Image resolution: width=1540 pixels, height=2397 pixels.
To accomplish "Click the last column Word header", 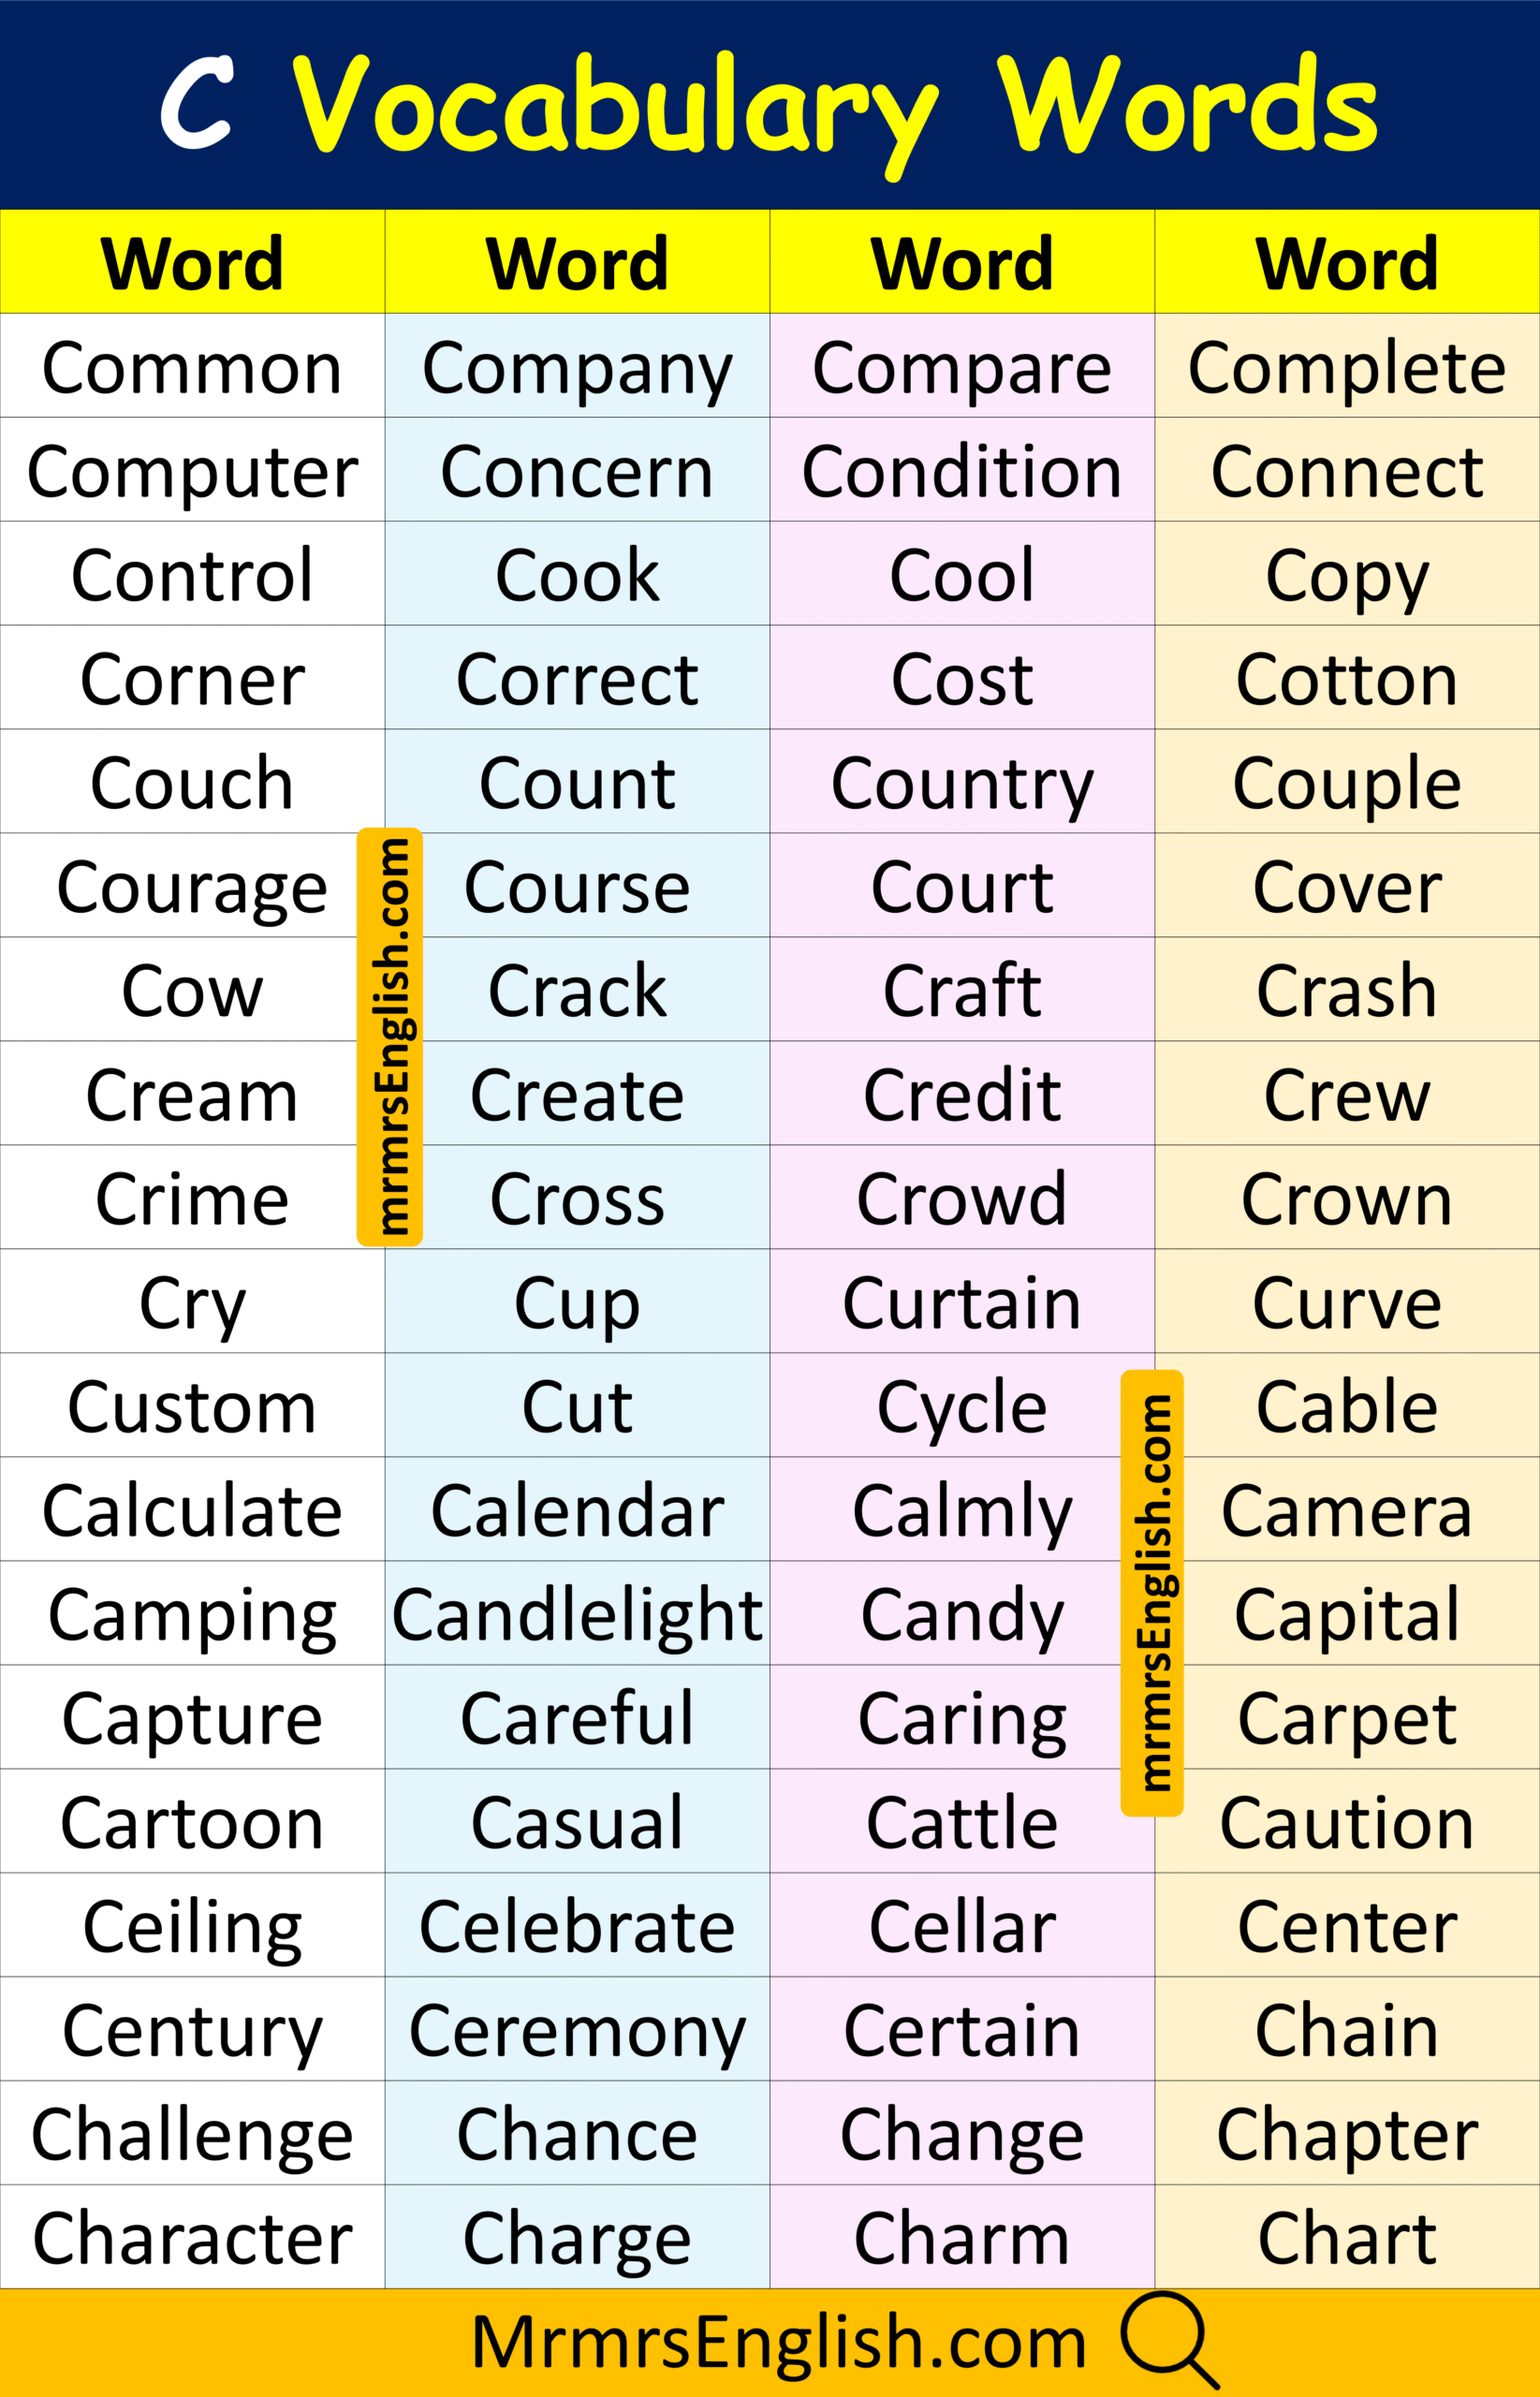I will [x=1346, y=263].
